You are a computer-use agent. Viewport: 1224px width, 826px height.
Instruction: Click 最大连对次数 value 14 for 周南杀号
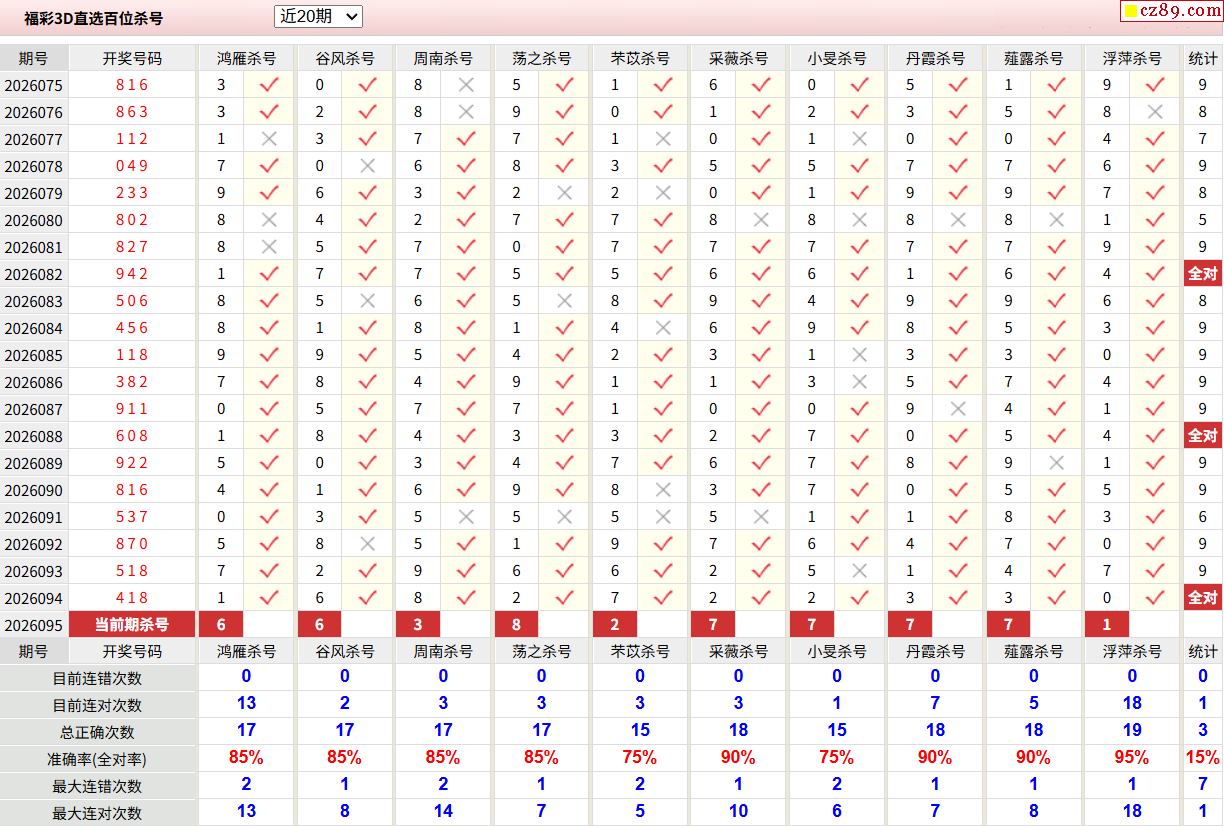point(443,812)
